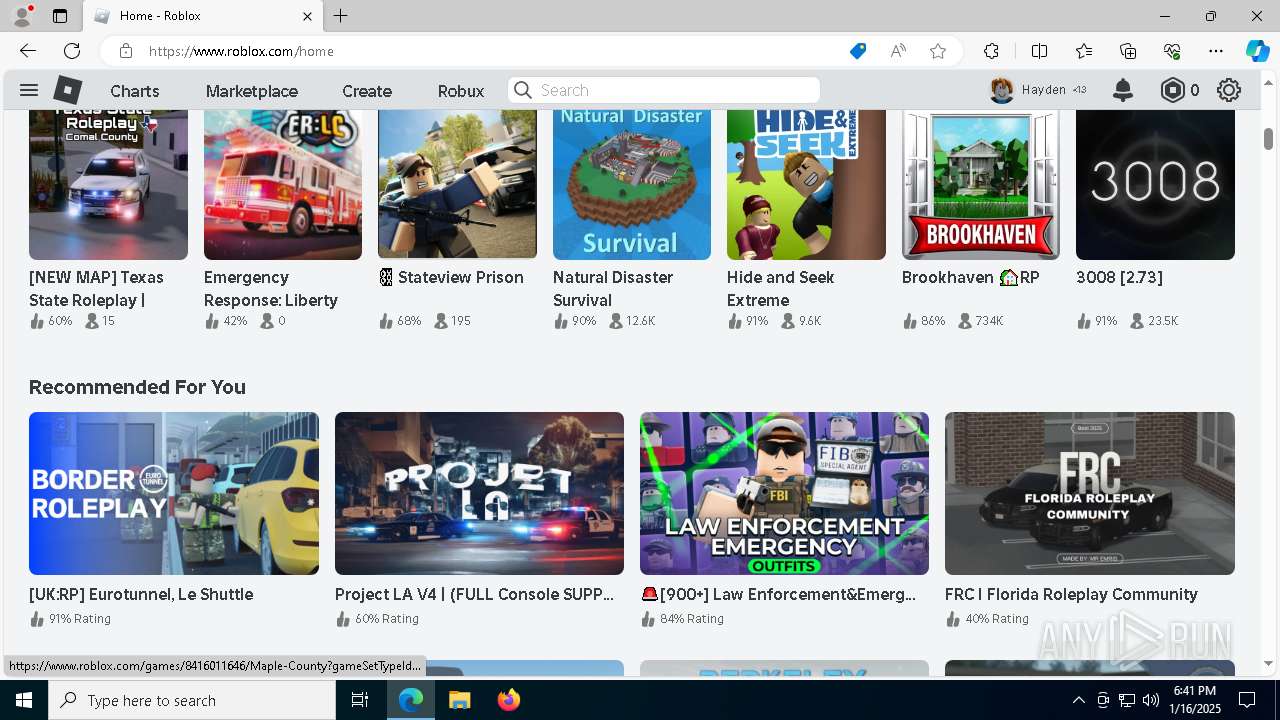Open the 3008 game thumbnail
1280x720 pixels.
click(x=1155, y=185)
